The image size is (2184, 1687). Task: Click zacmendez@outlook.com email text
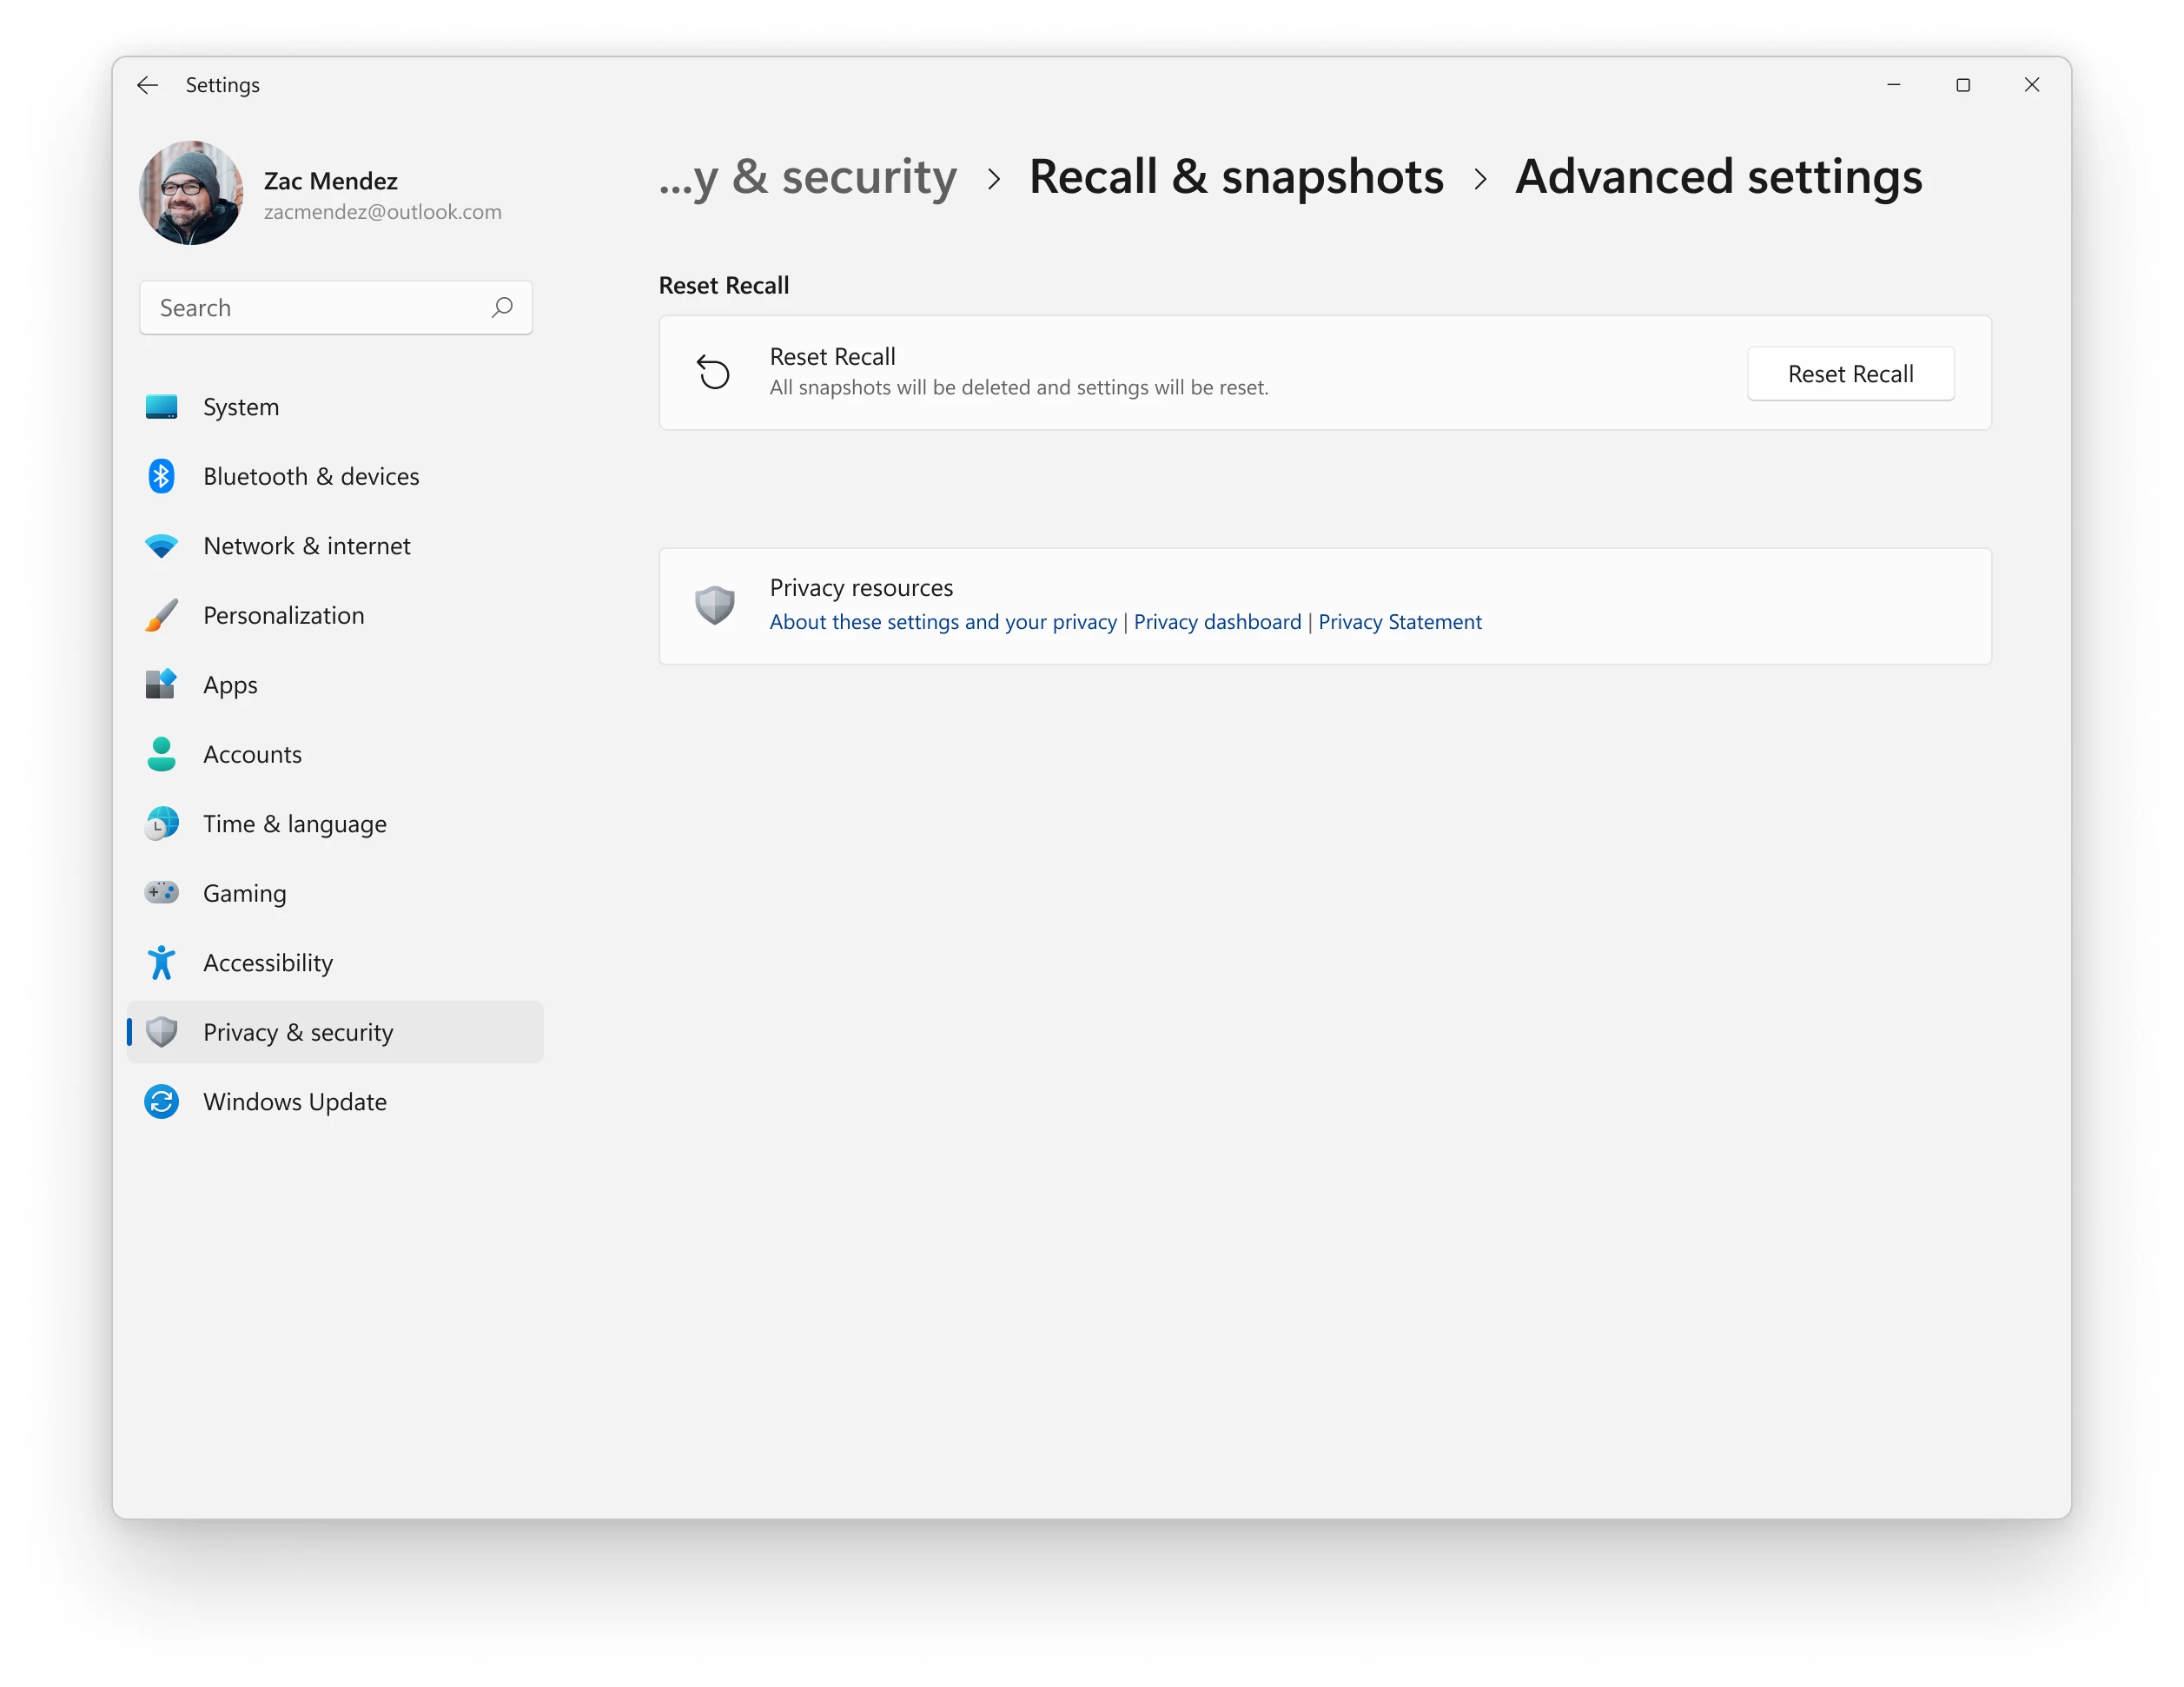tap(382, 212)
